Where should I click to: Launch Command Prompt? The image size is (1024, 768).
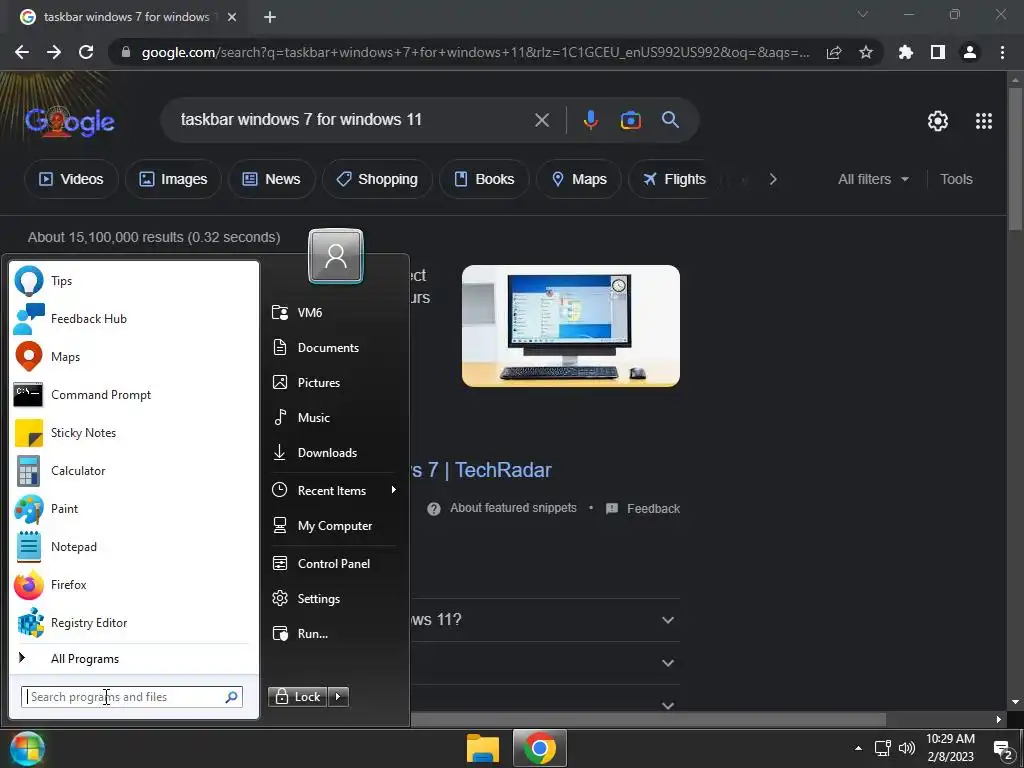coord(134,394)
